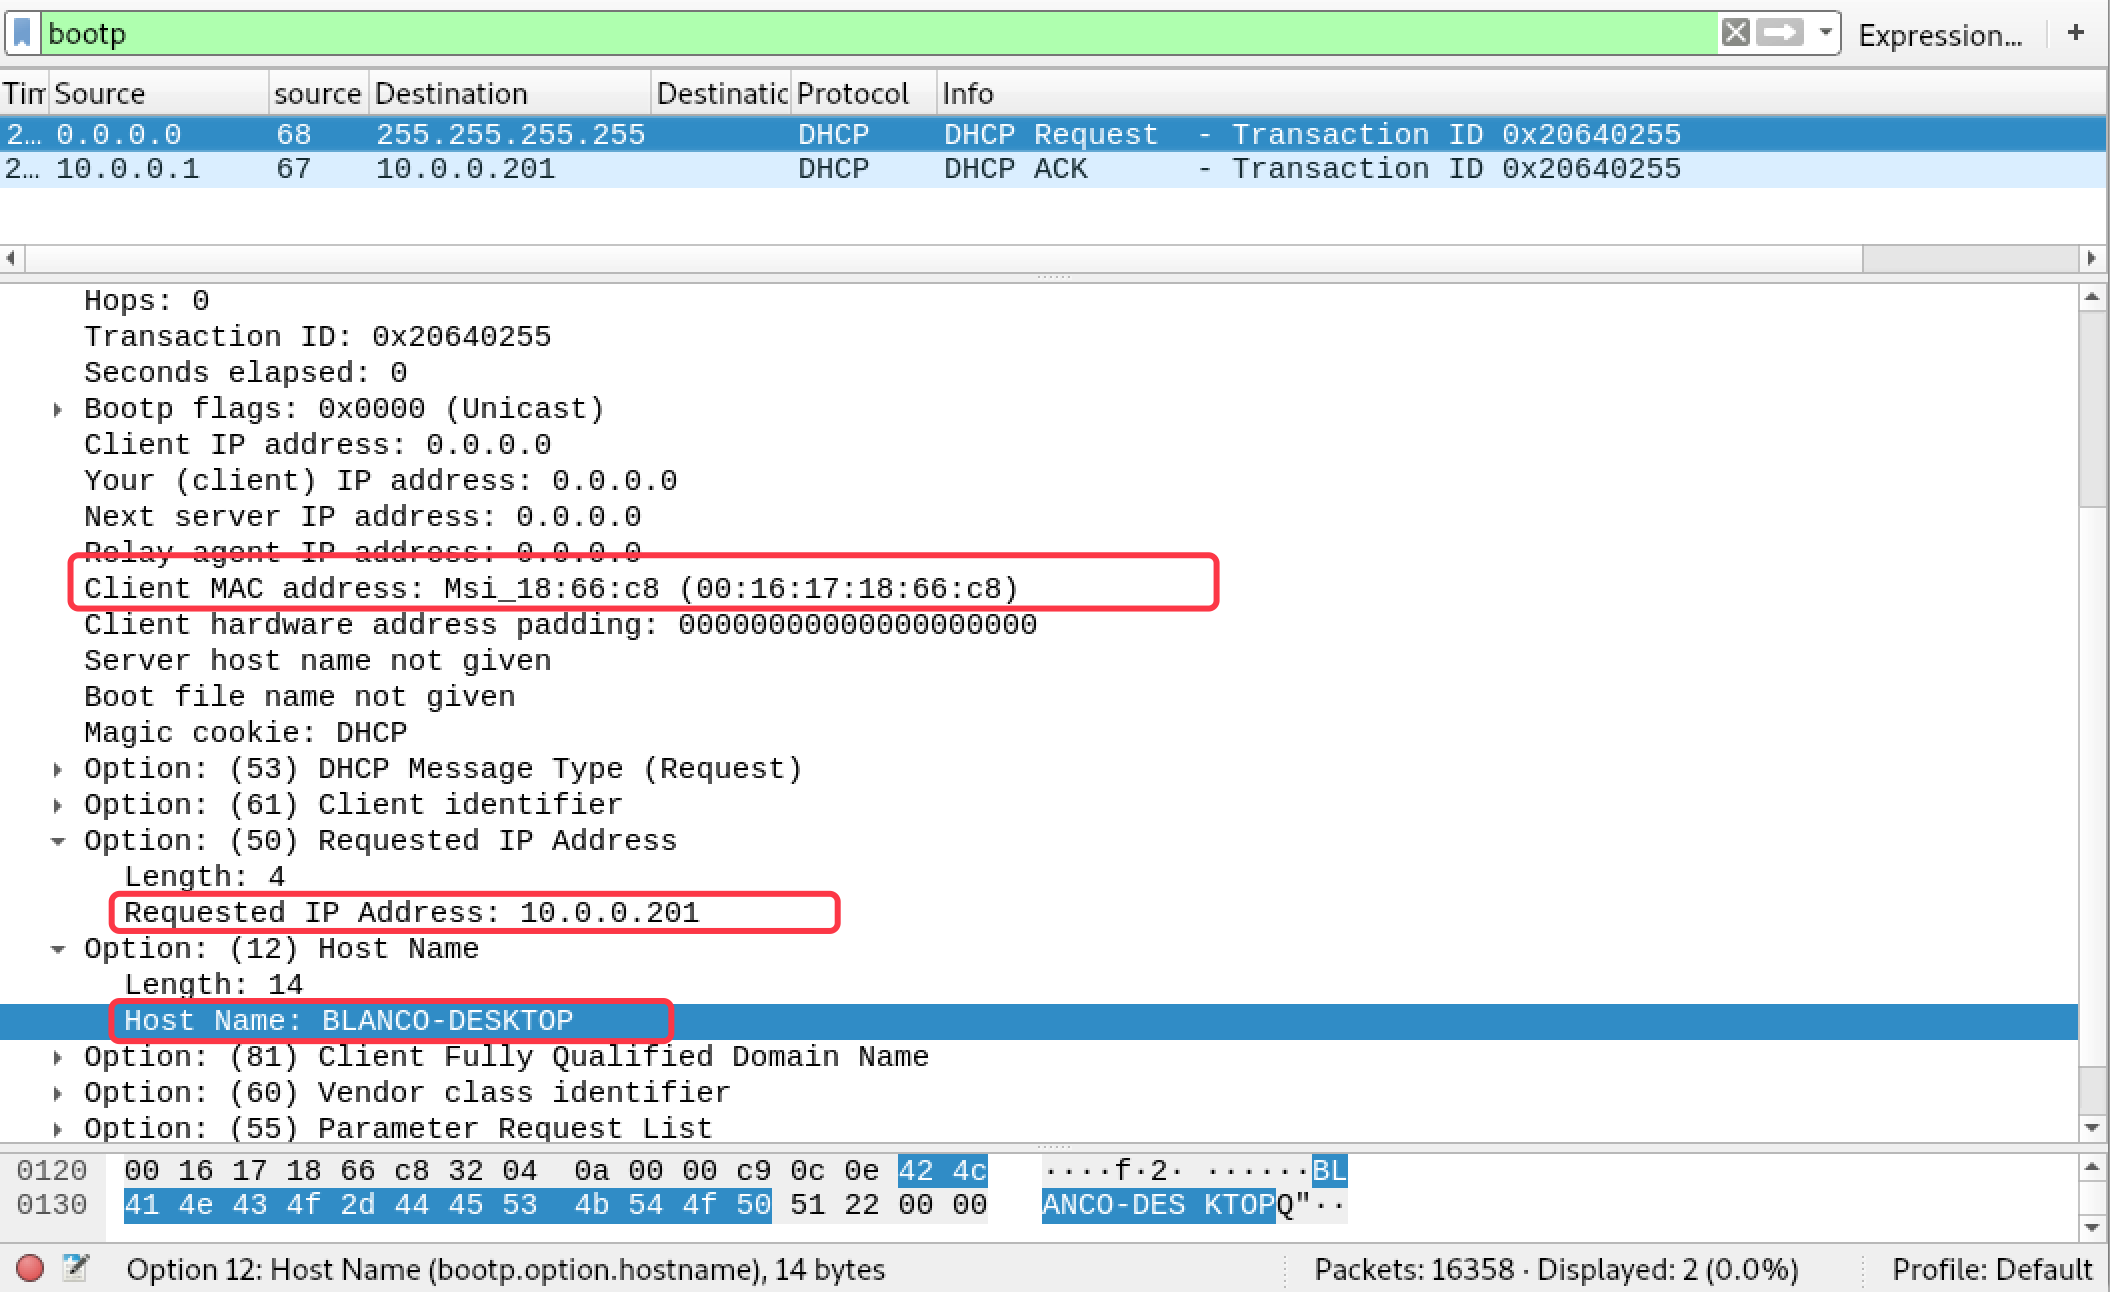Viewport: 2110px width, 1292px height.
Task: Click the filter bookmark icon
Action: coord(22,34)
